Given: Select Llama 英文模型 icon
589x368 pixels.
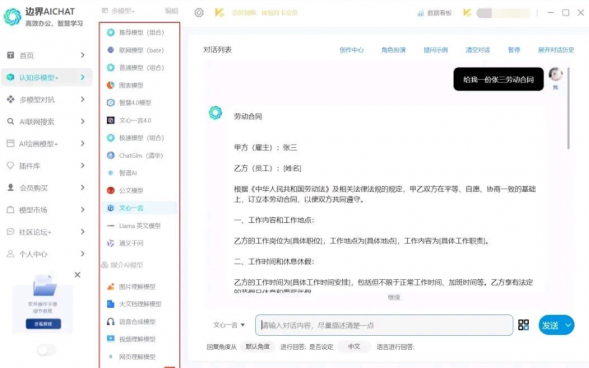Looking at the screenshot, I should 110,226.
